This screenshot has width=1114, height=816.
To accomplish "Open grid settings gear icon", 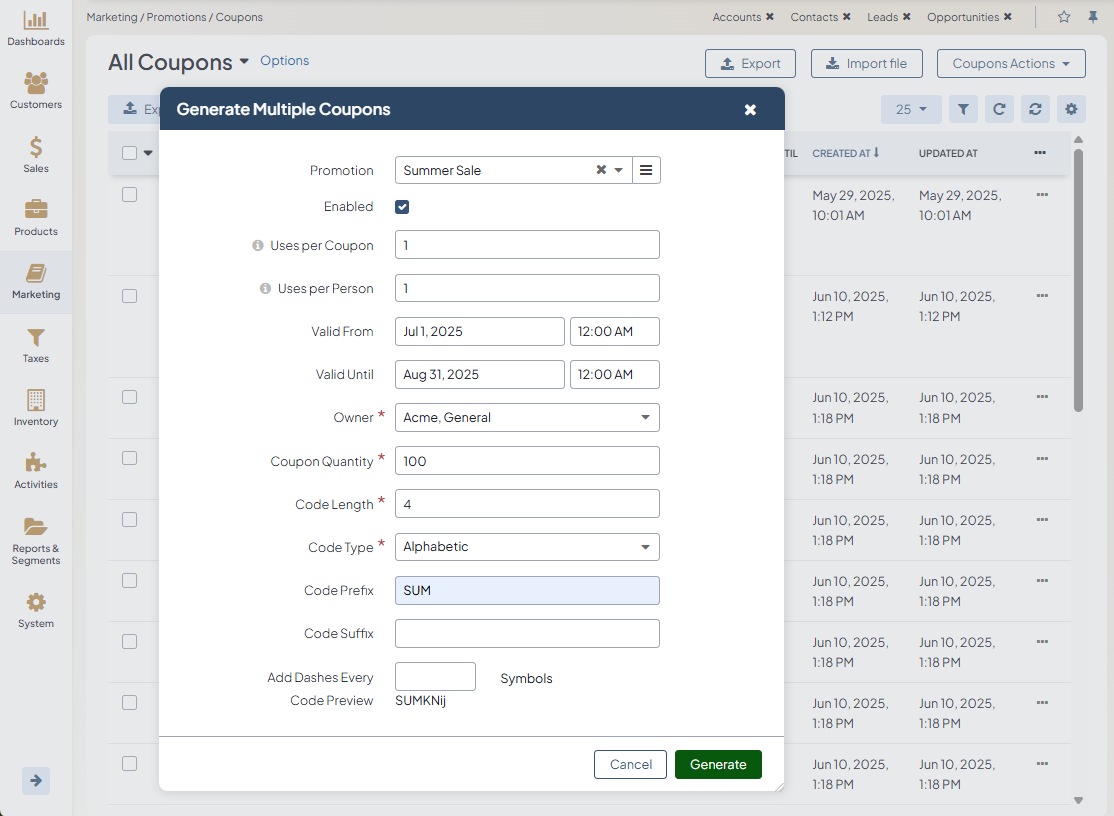I will coord(1071,109).
